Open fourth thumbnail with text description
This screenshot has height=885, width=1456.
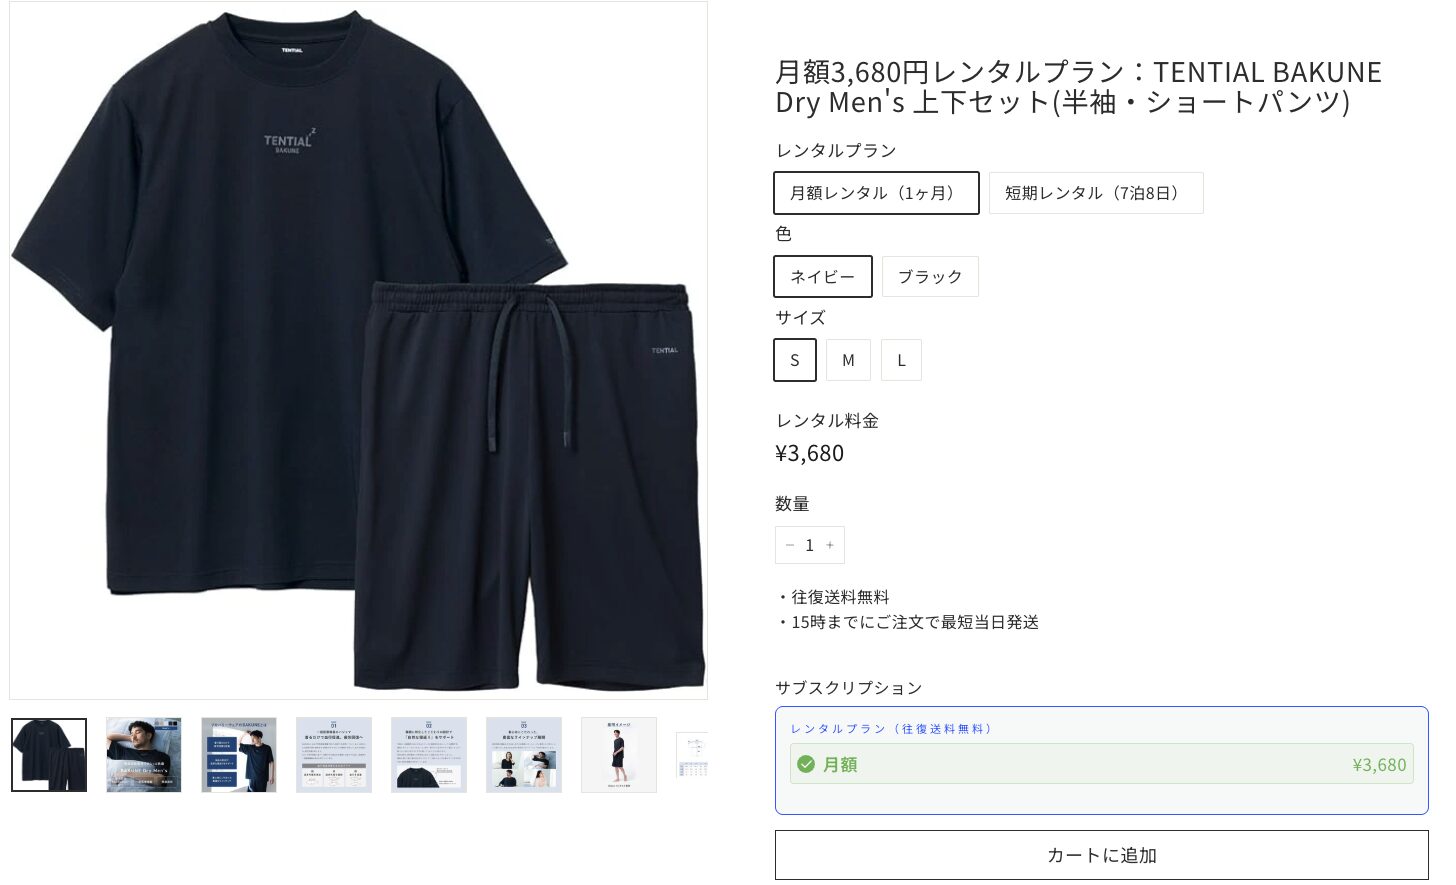(334, 755)
